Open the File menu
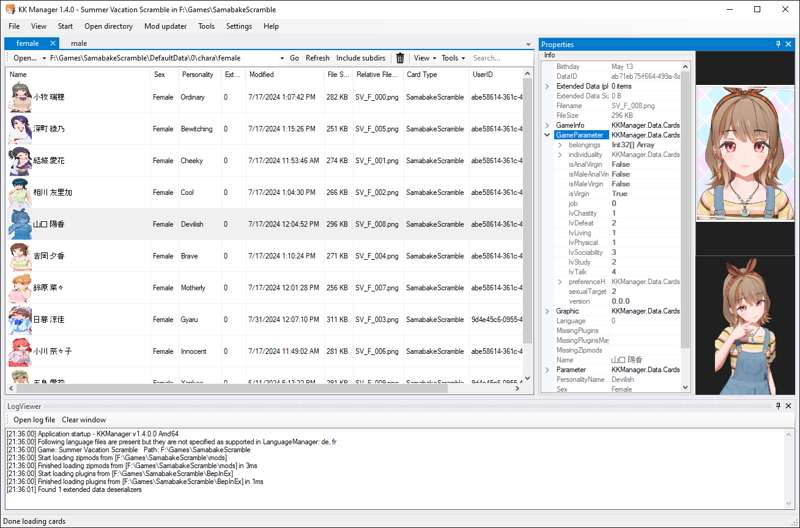The height and width of the screenshot is (528, 800). [x=14, y=26]
